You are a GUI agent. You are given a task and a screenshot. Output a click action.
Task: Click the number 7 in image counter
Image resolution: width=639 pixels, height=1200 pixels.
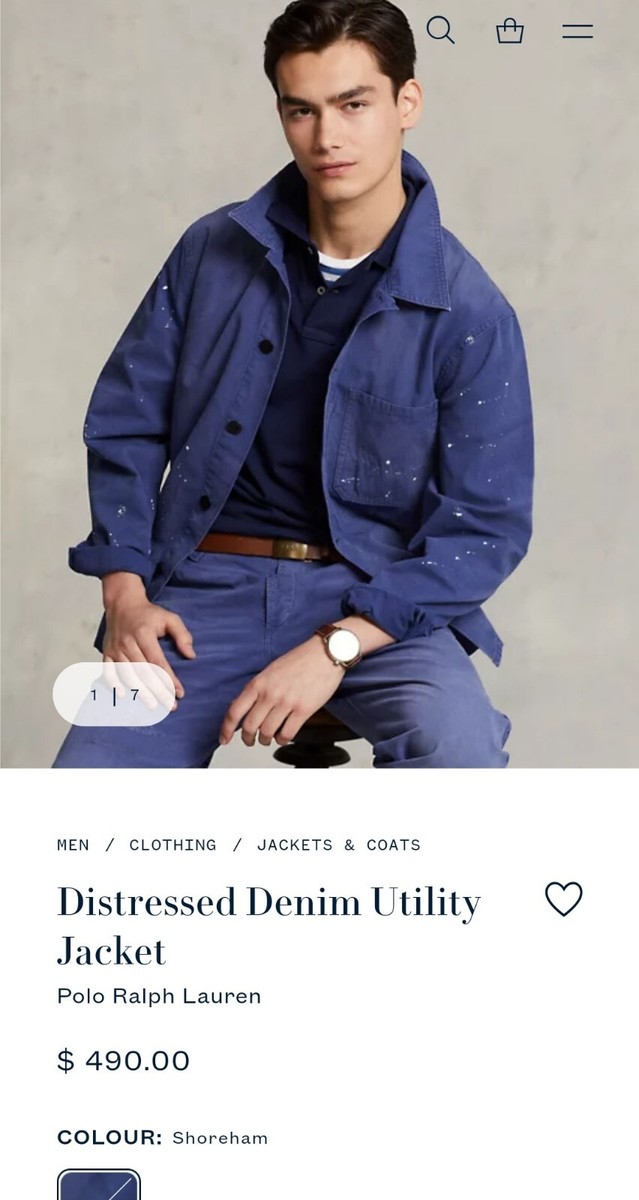(135, 694)
